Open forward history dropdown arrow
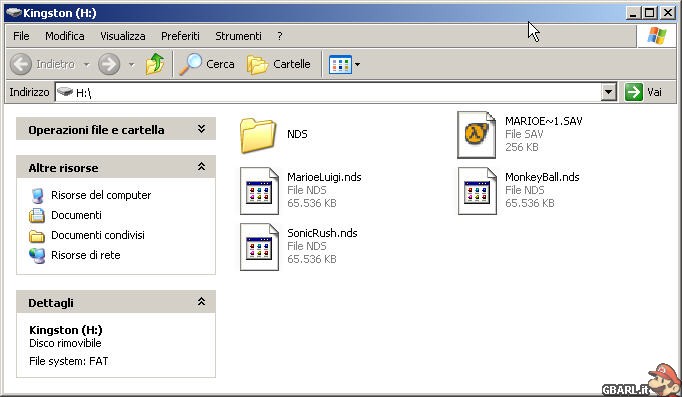682x397 pixels. tap(131, 65)
